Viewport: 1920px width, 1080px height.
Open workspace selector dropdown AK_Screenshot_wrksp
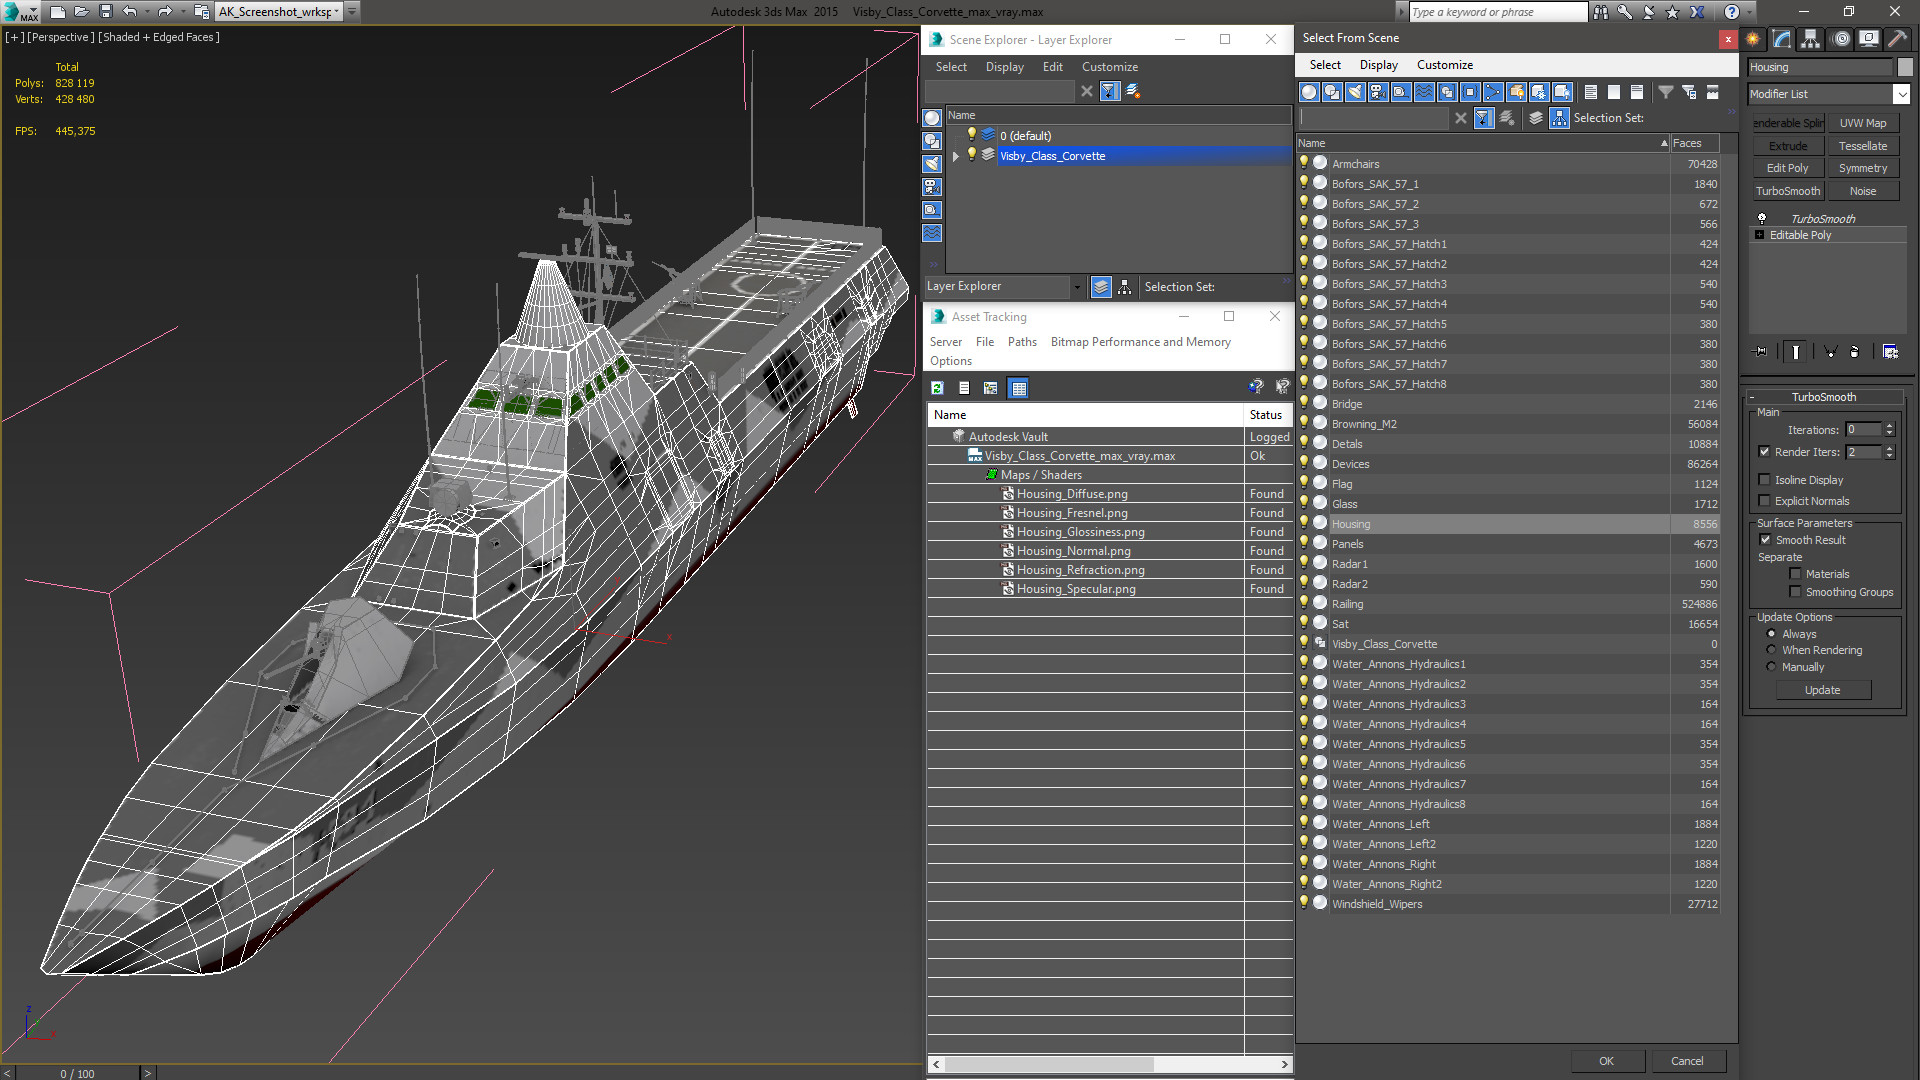[336, 12]
